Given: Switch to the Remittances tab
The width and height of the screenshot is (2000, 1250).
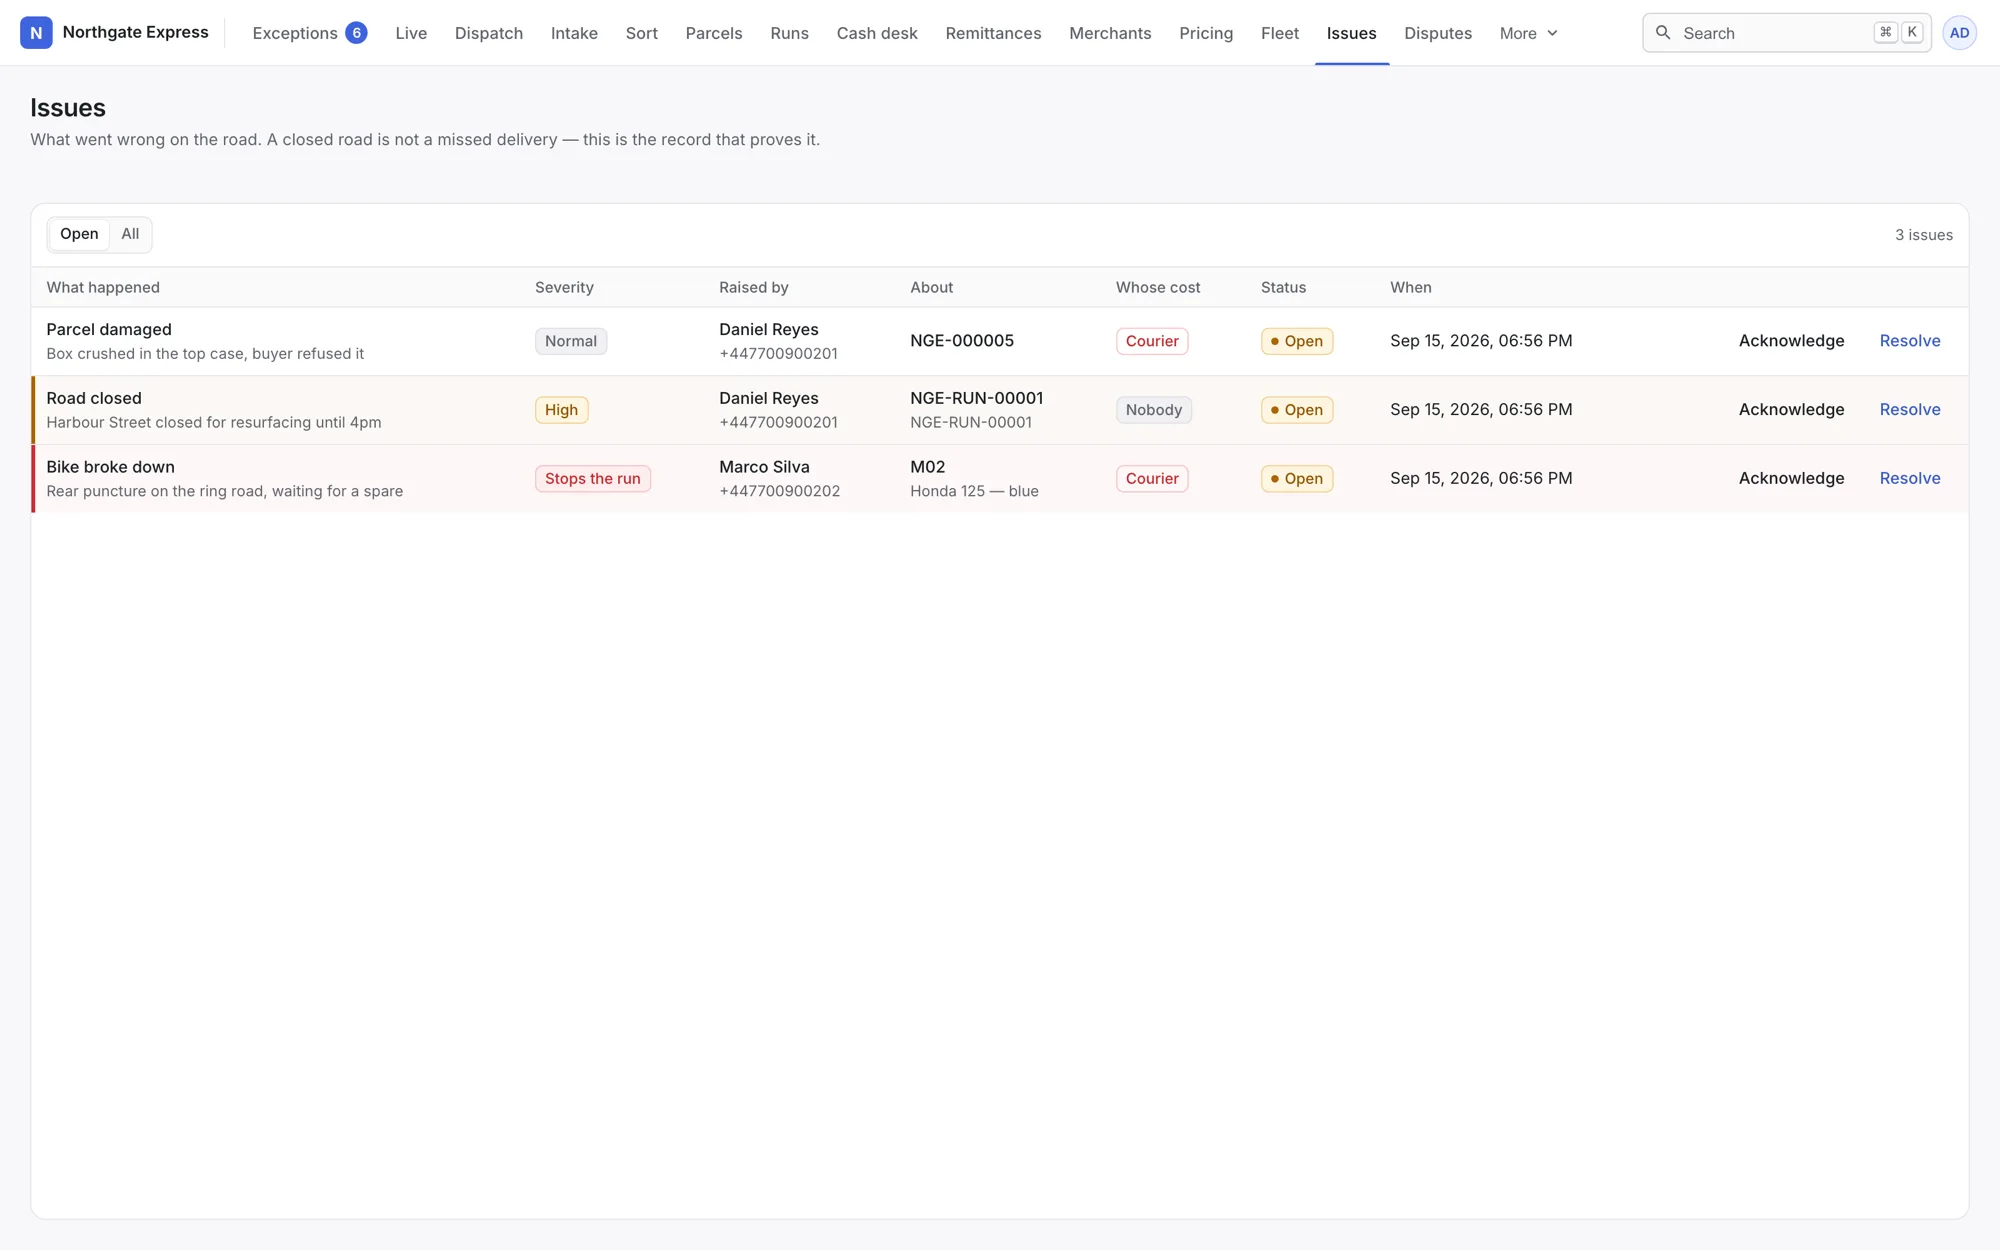Looking at the screenshot, I should [993, 33].
